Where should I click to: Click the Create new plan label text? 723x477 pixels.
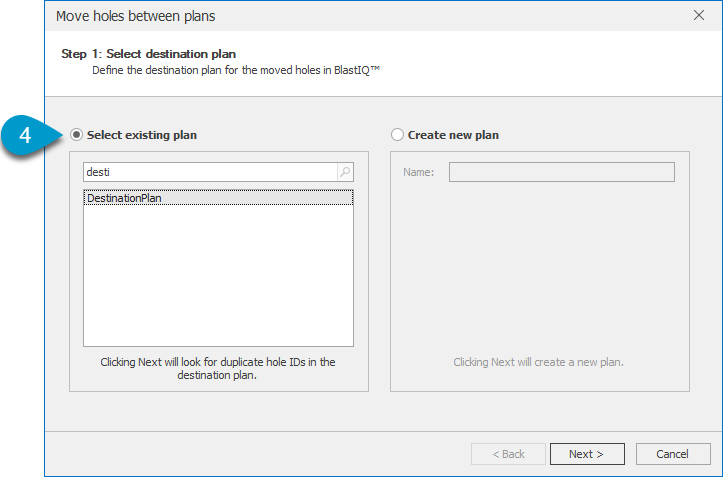(x=453, y=135)
